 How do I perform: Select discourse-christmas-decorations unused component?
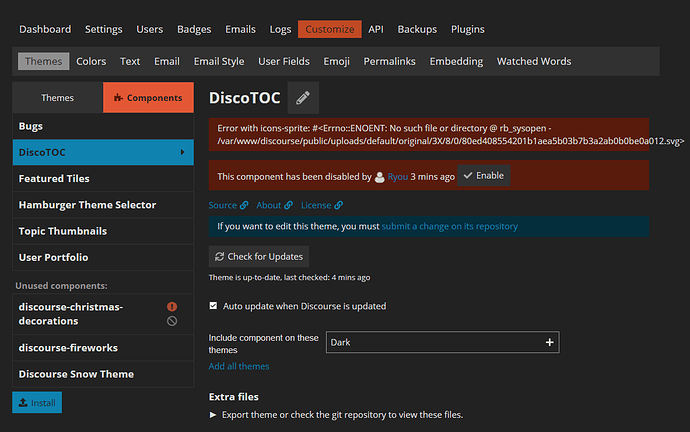point(103,314)
